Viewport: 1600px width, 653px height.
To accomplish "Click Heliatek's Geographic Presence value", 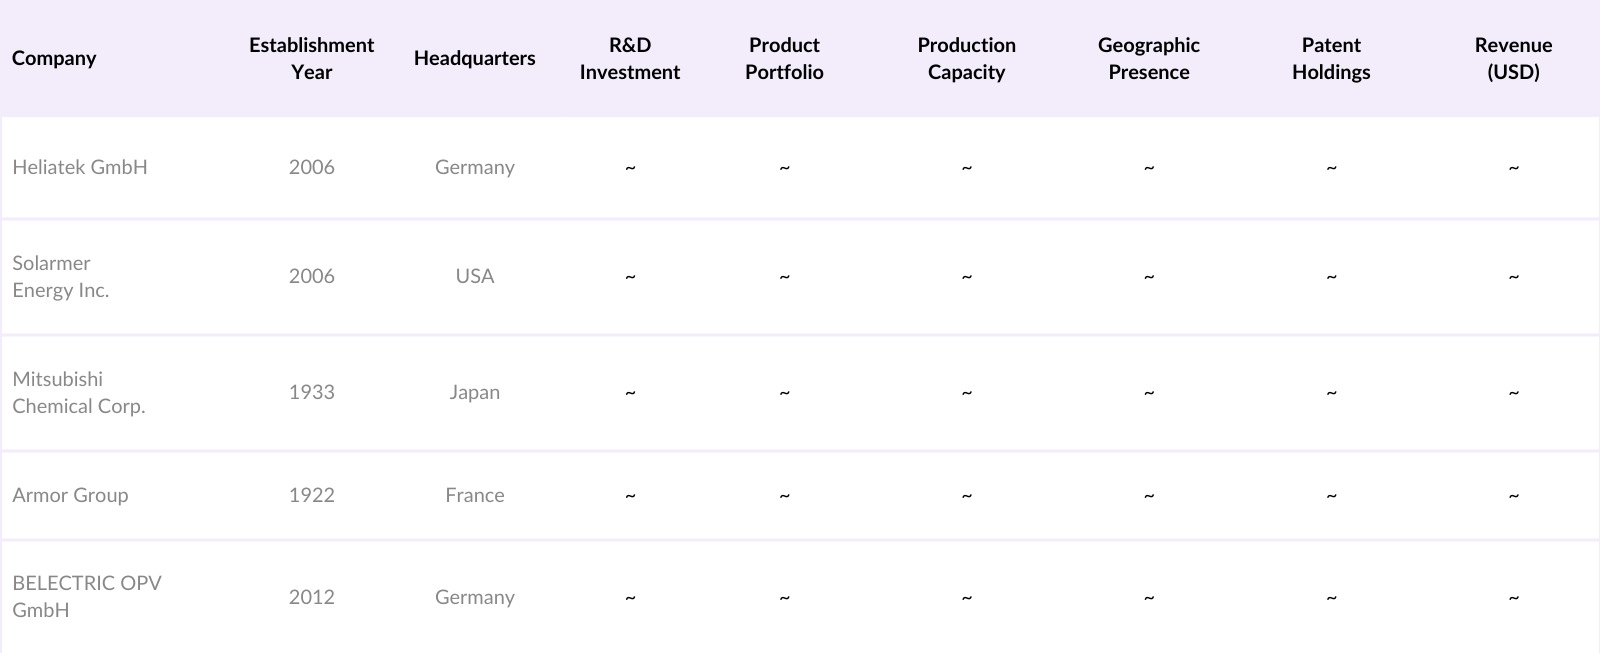I will point(1148,168).
